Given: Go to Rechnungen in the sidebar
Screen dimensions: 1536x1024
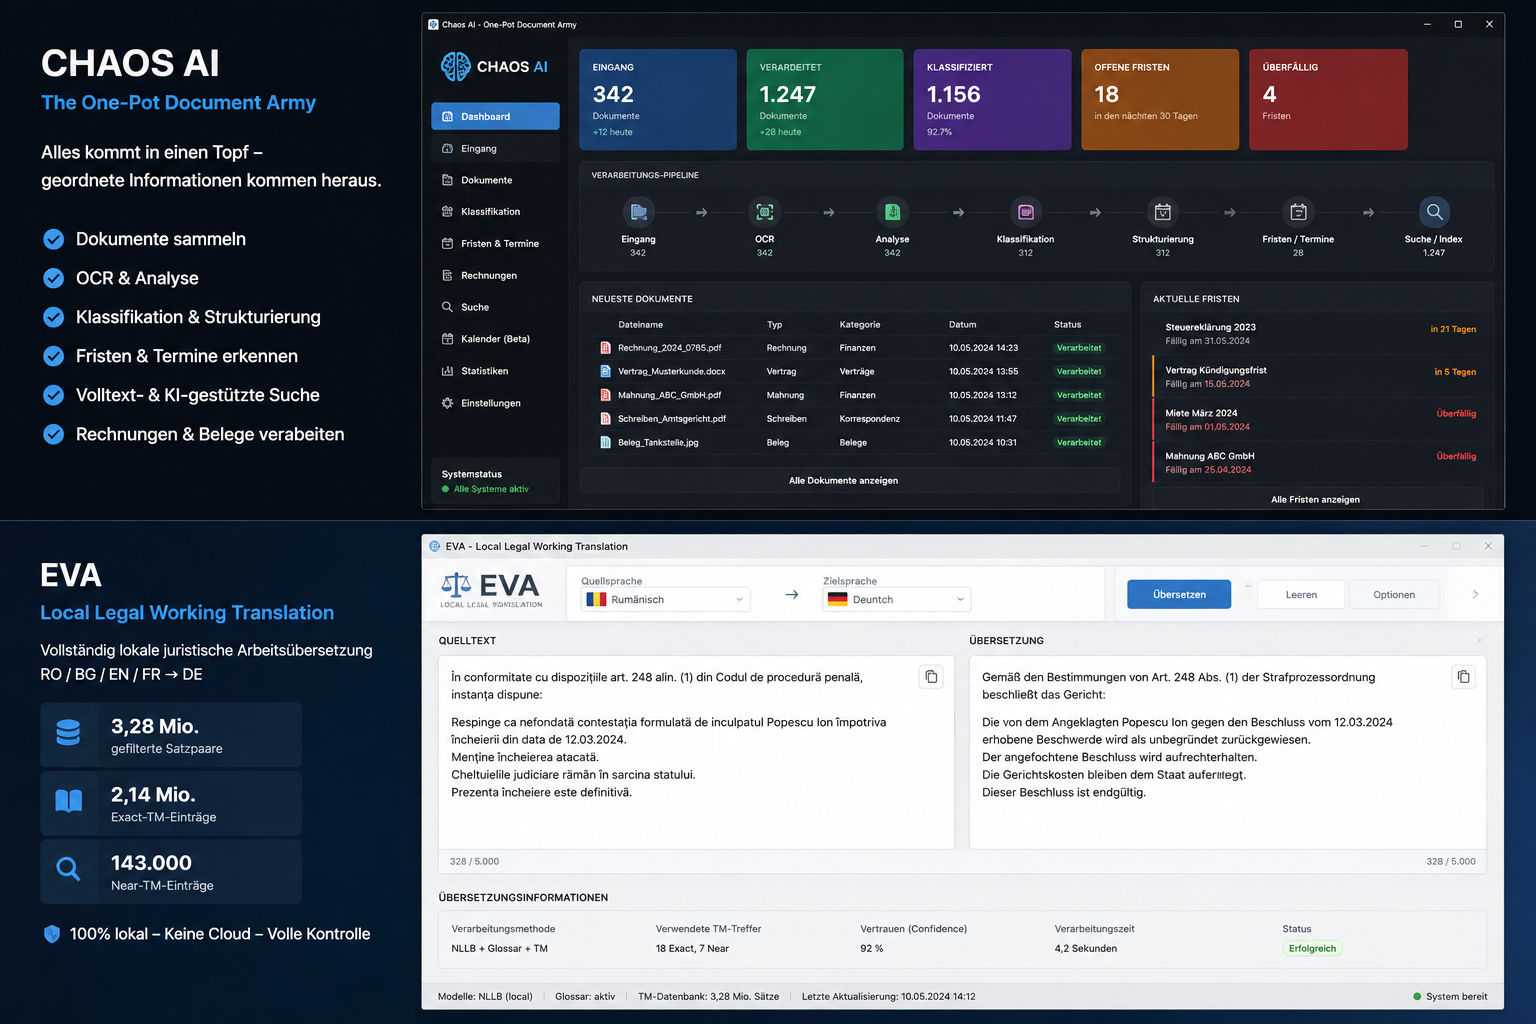Looking at the screenshot, I should (495, 275).
